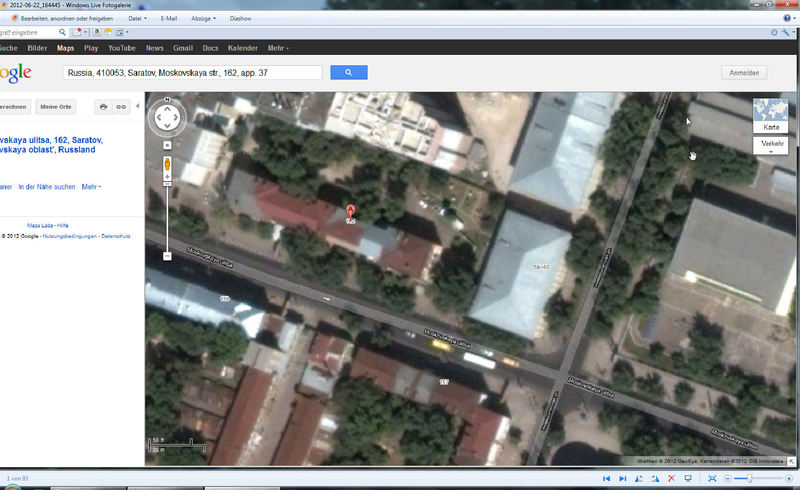This screenshot has height=490, width=800.
Task: Open the YouTube tab in Google bar
Action: pyautogui.click(x=122, y=47)
